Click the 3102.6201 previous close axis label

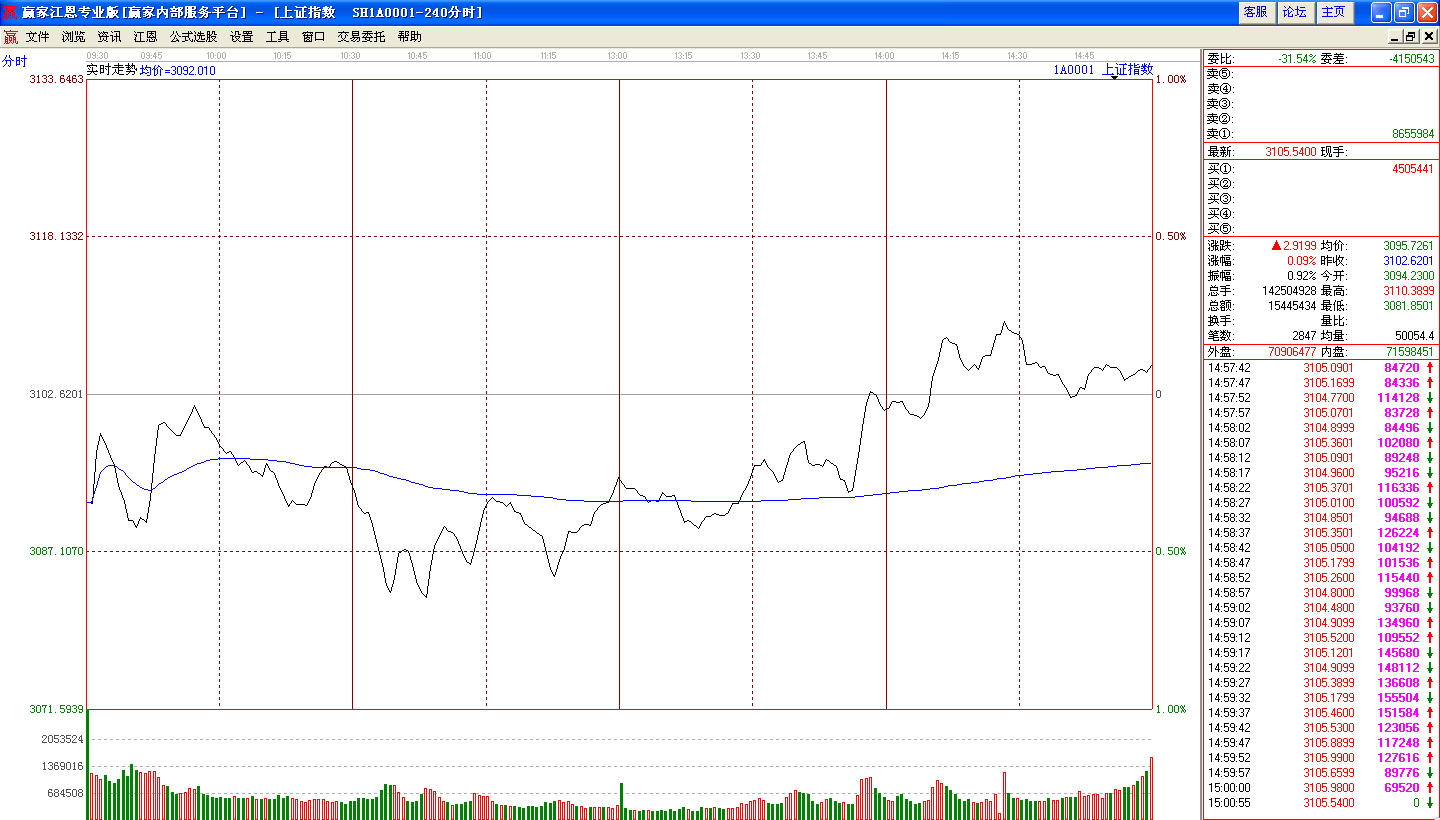click(x=57, y=394)
